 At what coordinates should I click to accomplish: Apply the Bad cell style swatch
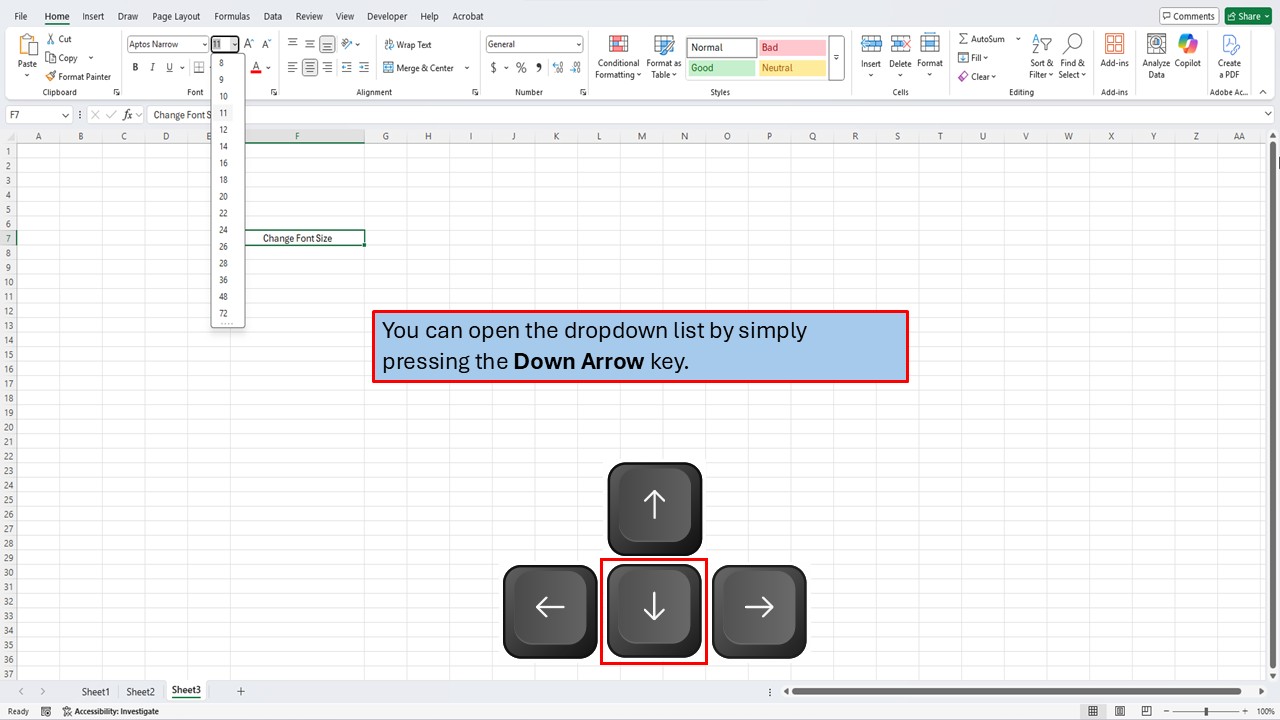(x=792, y=47)
